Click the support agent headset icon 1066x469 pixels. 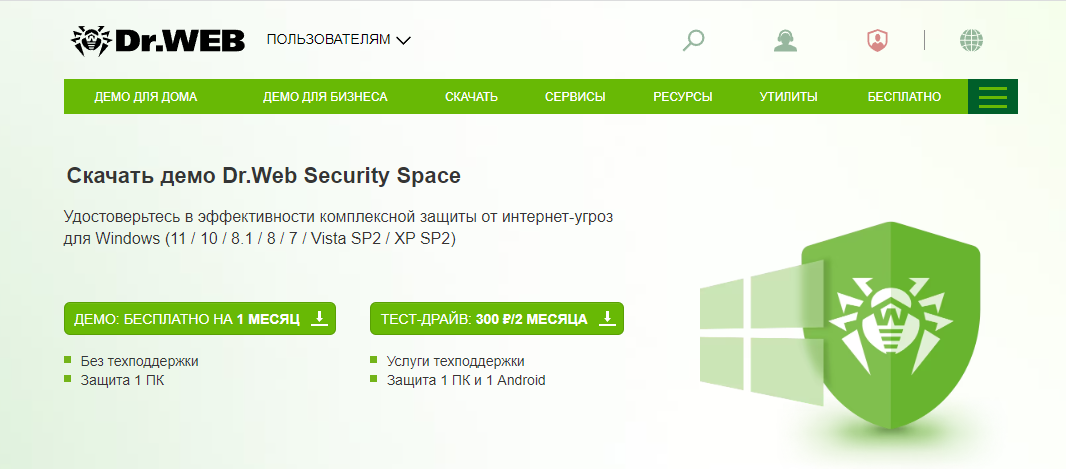[x=785, y=40]
